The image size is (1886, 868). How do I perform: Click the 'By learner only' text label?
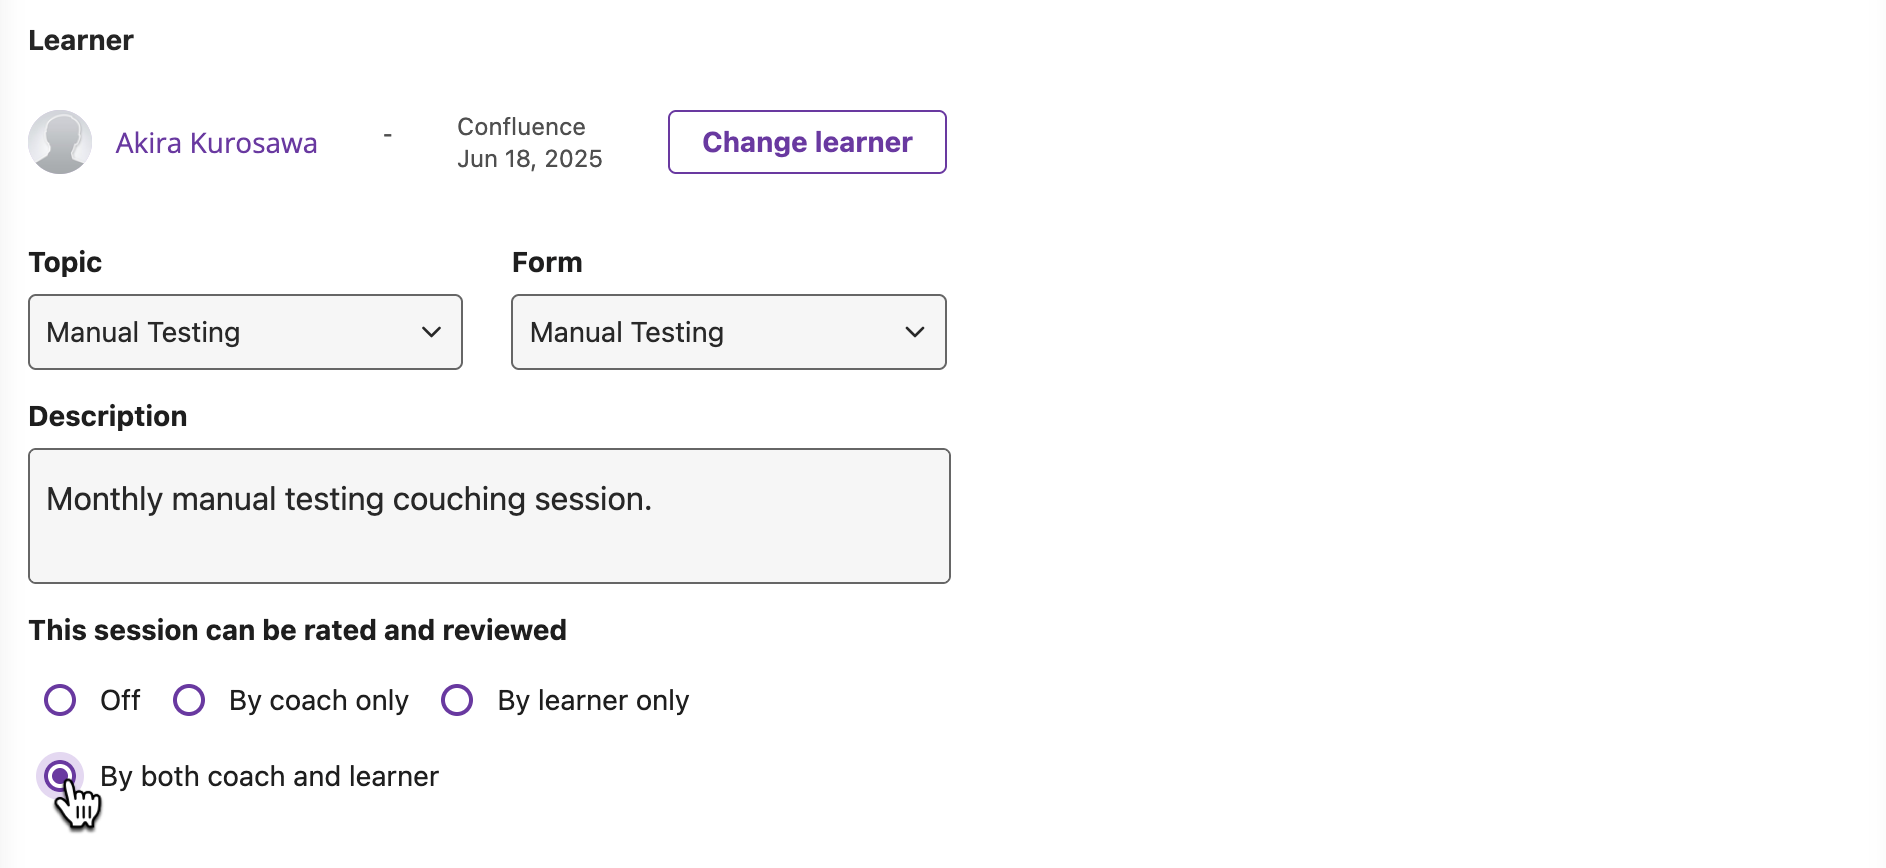593,700
